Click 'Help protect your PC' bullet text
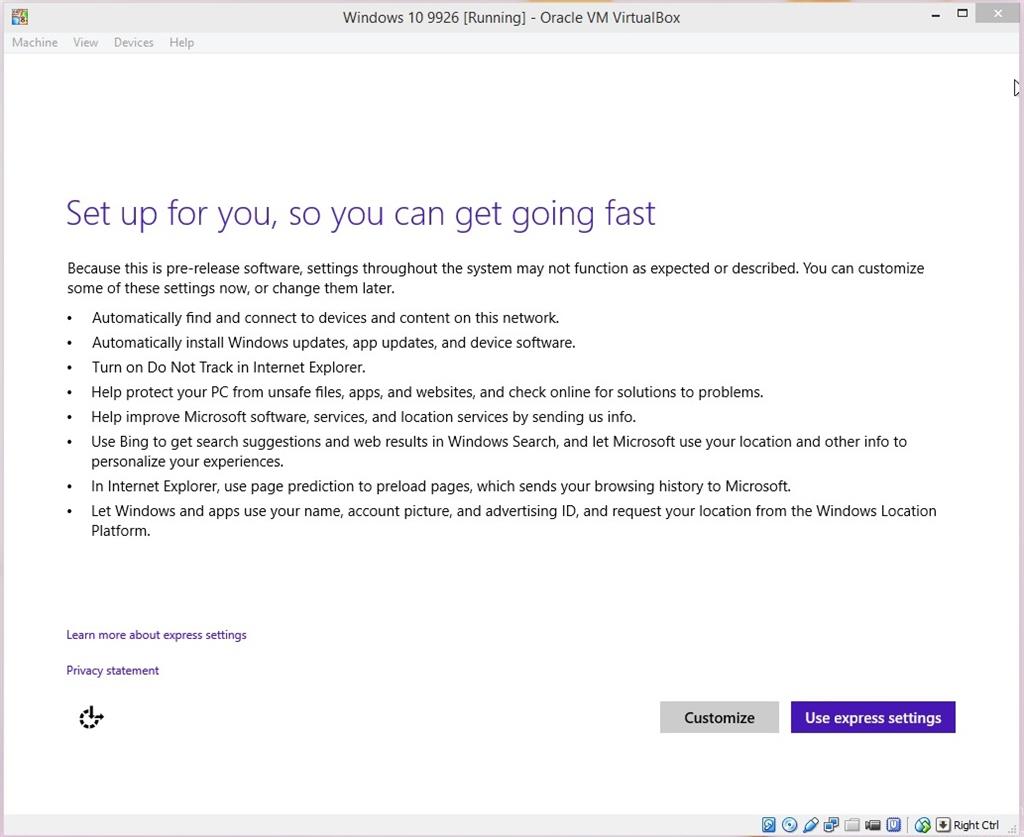Screen dimensions: 1024x837 427,392
